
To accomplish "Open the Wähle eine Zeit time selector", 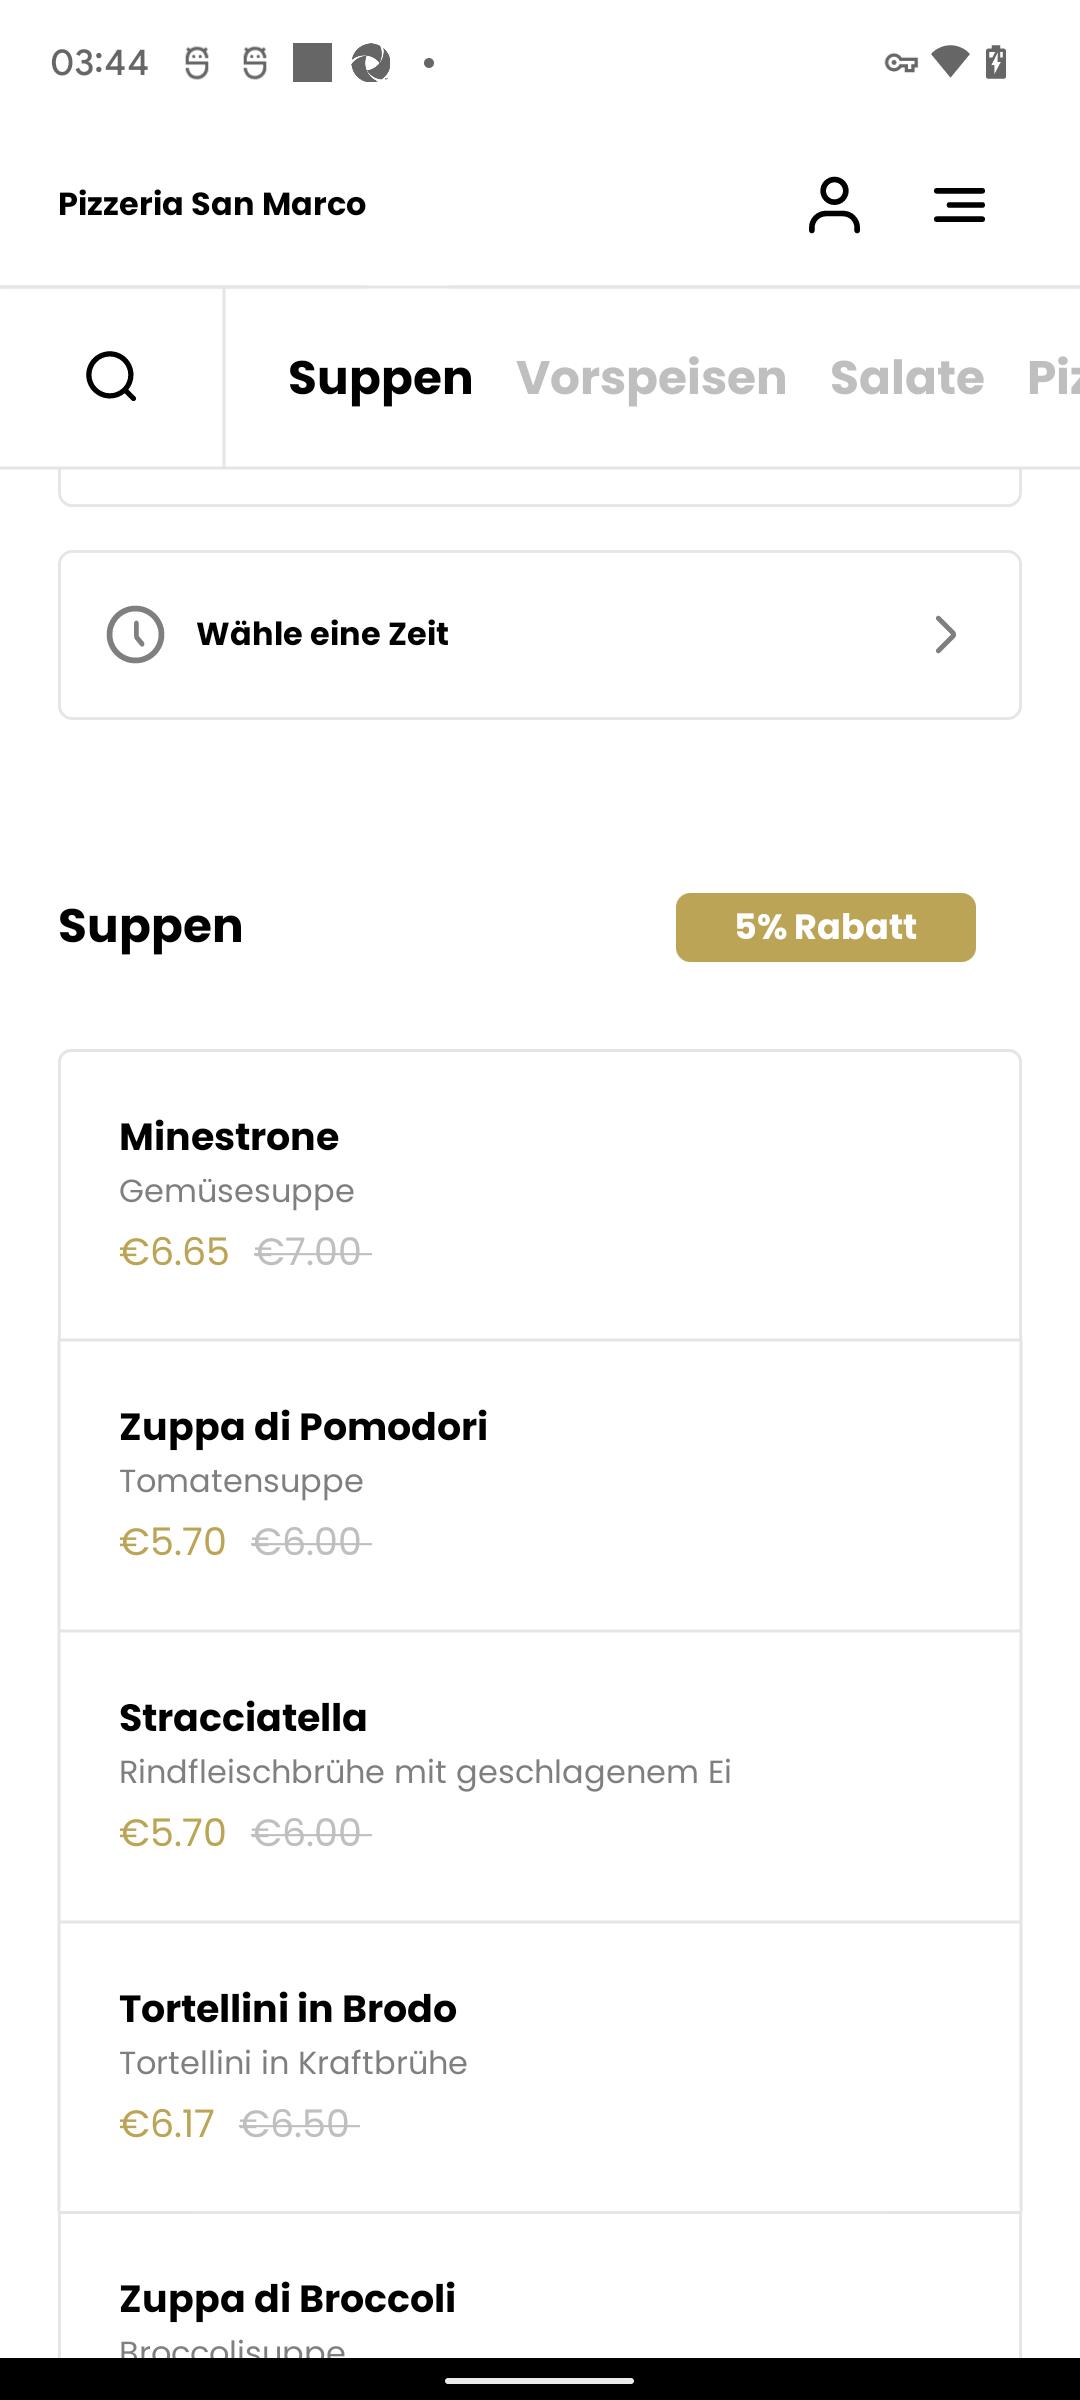I will pos(540,635).
